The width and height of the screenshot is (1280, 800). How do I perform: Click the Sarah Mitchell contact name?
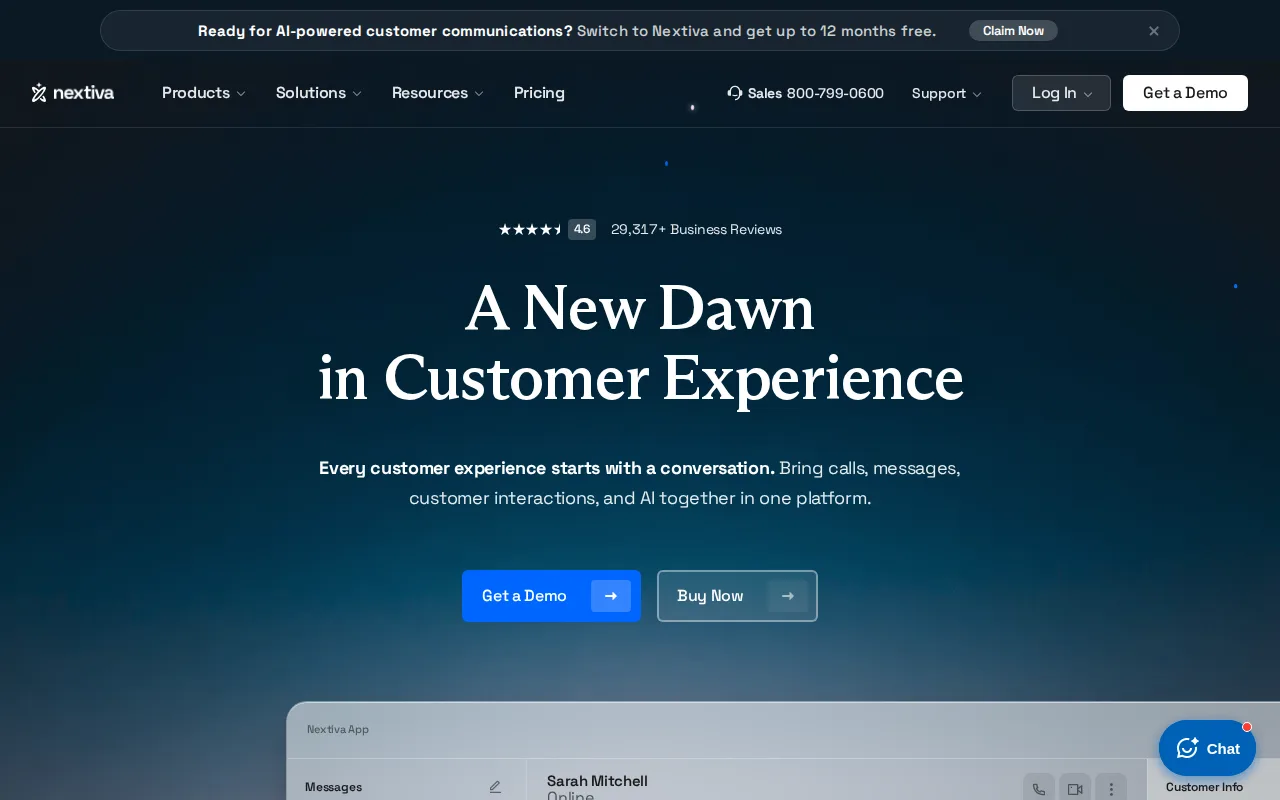(597, 781)
